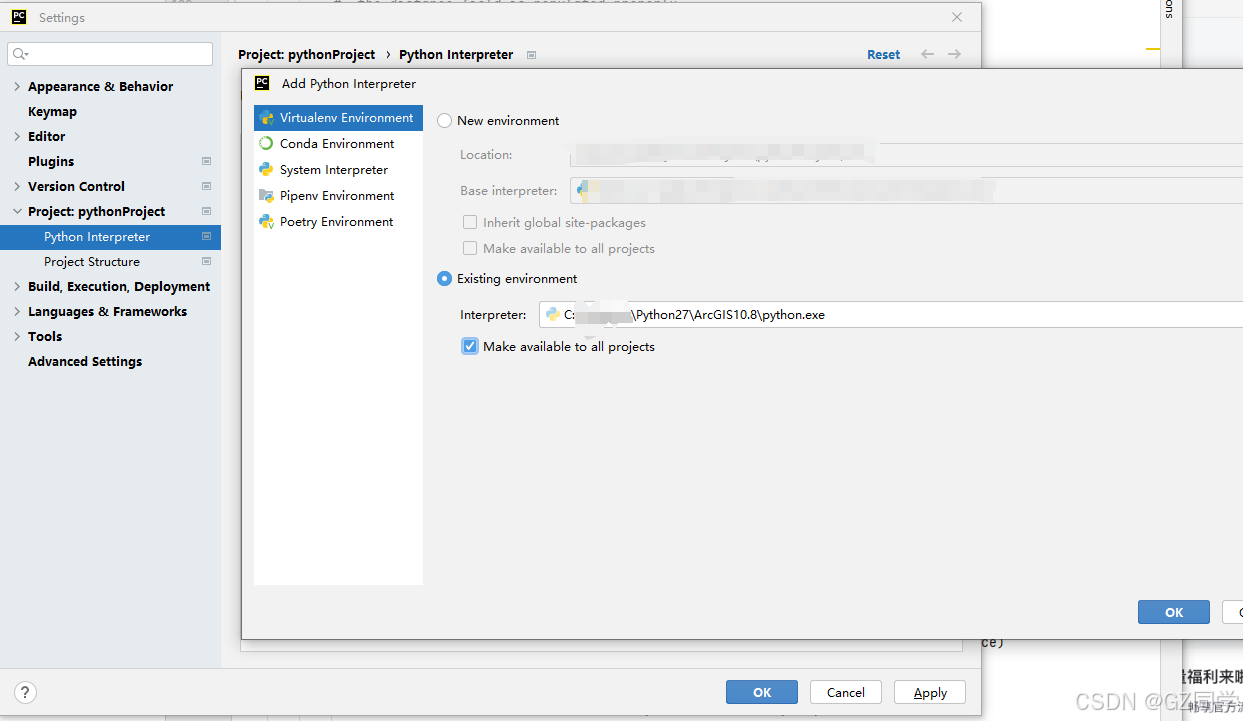The height and width of the screenshot is (721, 1243).
Task: Expand Languages & Frameworks section
Action: 17,312
